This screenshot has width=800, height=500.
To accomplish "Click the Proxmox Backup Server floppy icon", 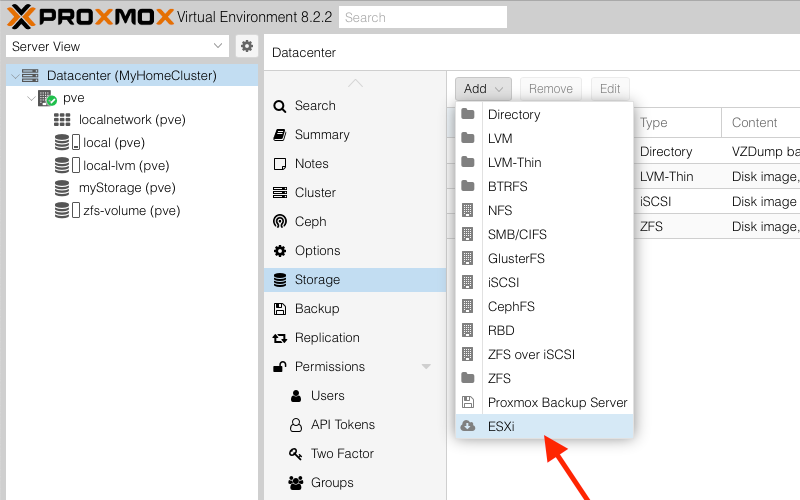I will (468, 402).
